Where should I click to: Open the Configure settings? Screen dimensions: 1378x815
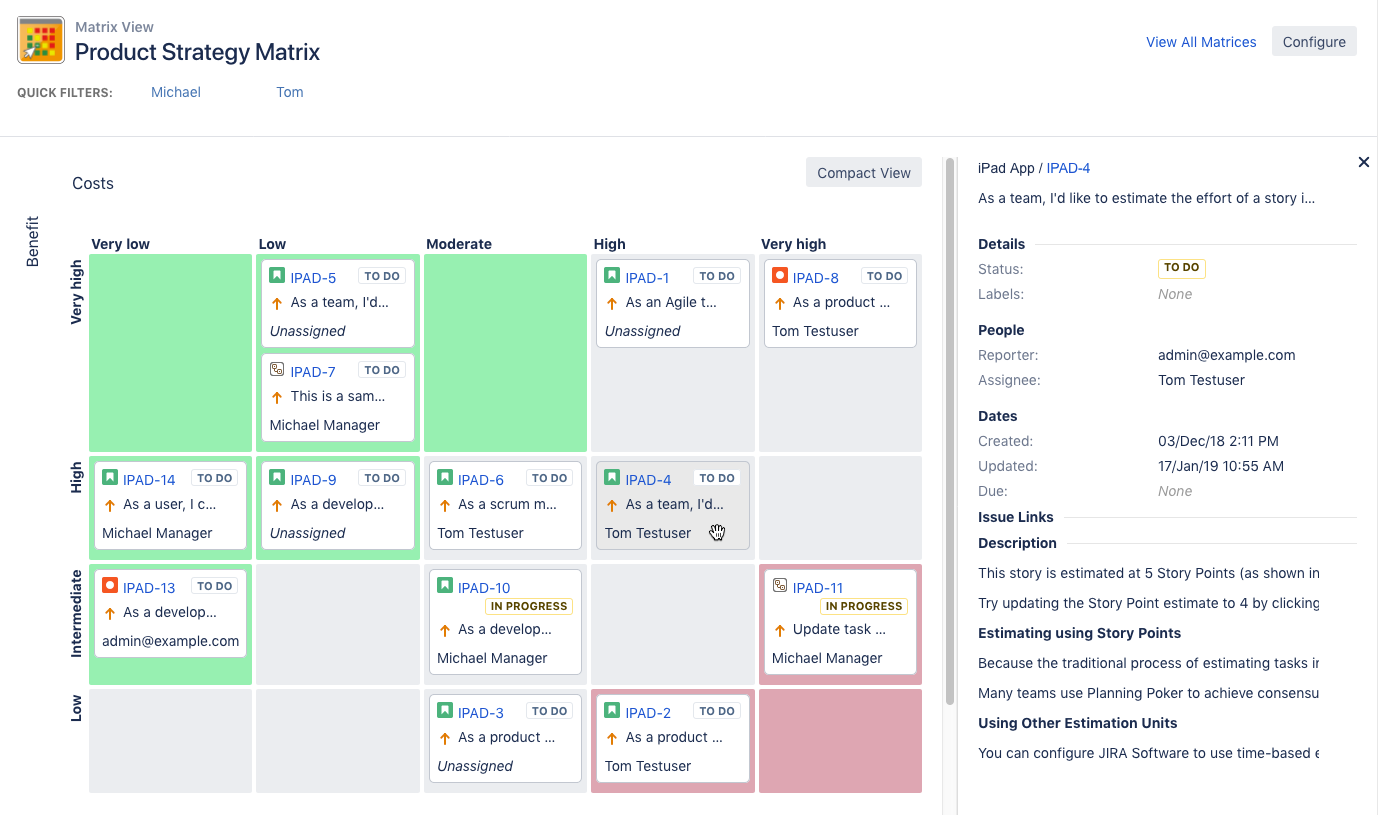1314,42
